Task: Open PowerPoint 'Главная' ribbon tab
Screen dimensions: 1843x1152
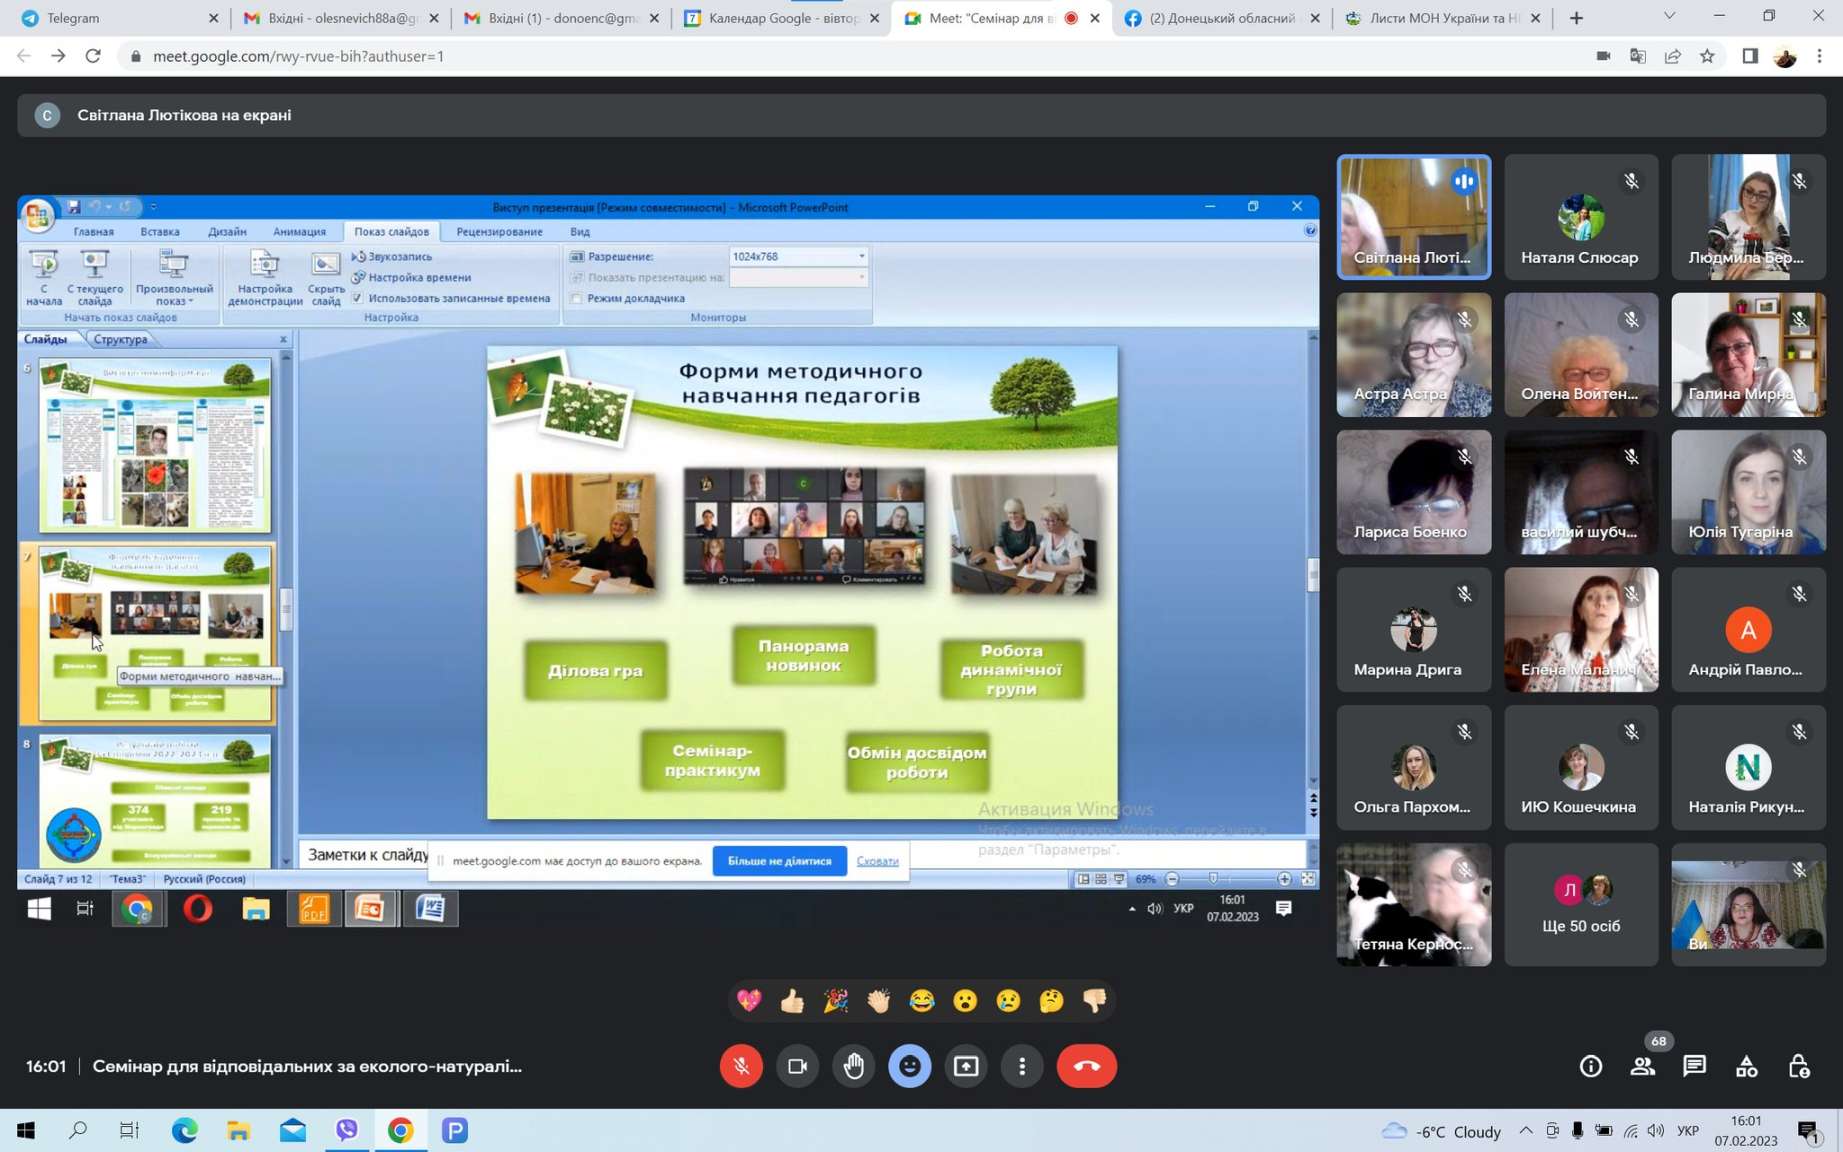Action: pos(93,231)
